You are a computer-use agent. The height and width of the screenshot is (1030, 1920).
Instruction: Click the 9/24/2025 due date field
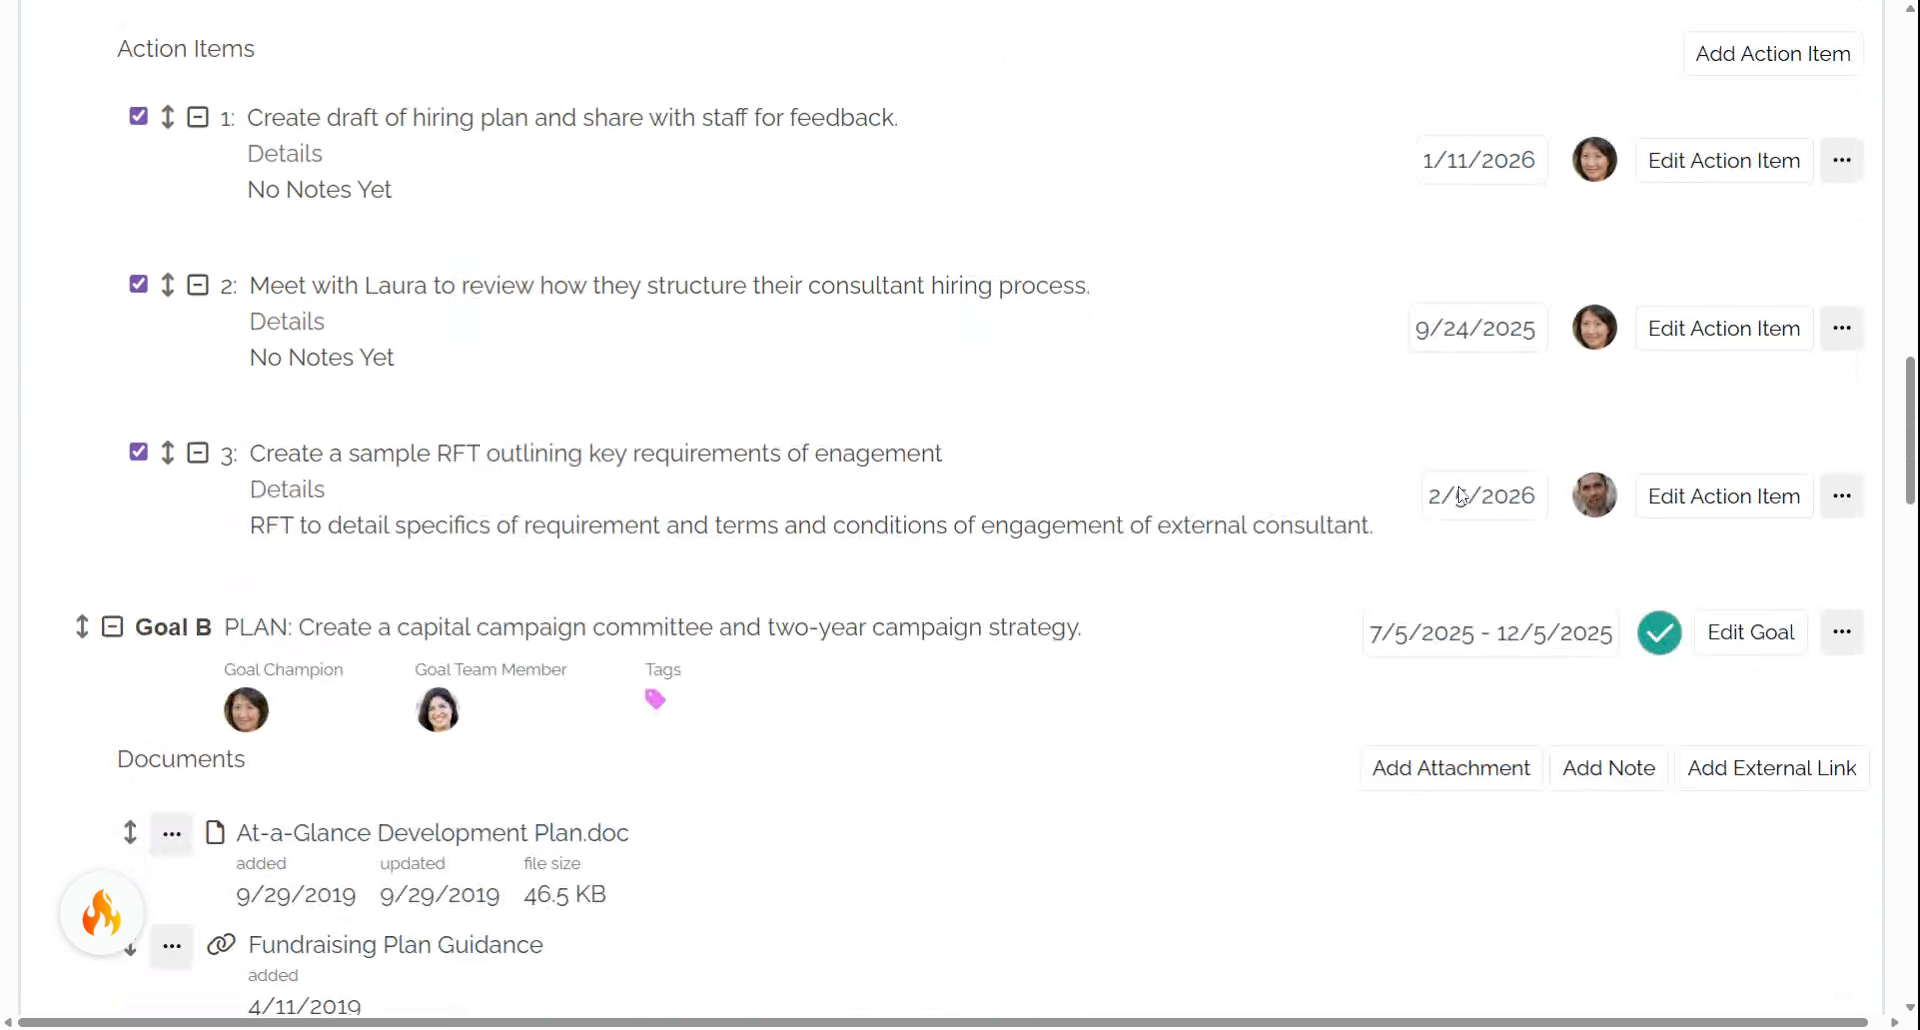point(1475,328)
